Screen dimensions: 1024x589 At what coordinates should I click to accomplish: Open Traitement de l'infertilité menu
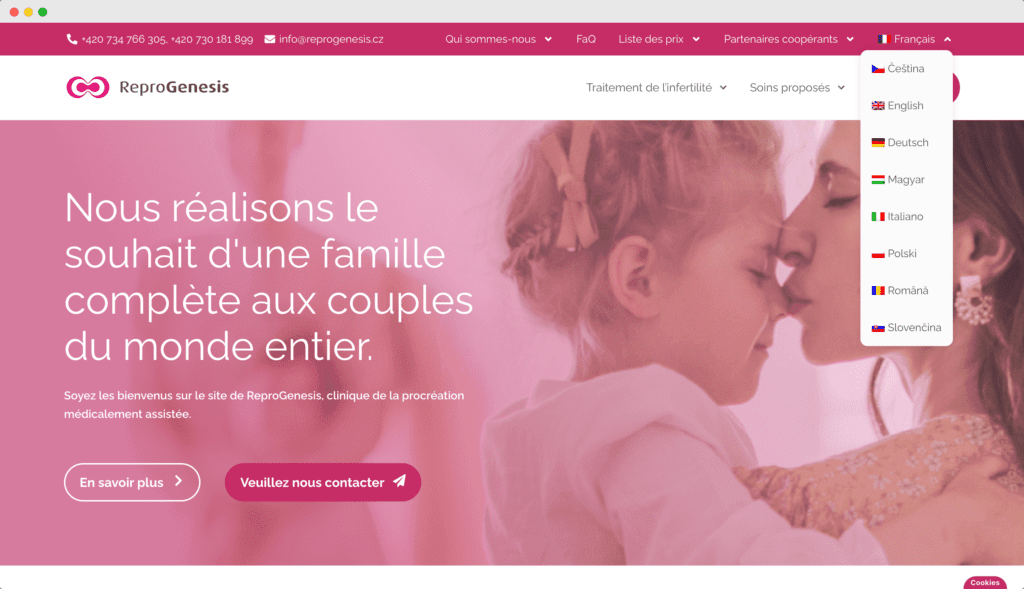[x=656, y=88]
